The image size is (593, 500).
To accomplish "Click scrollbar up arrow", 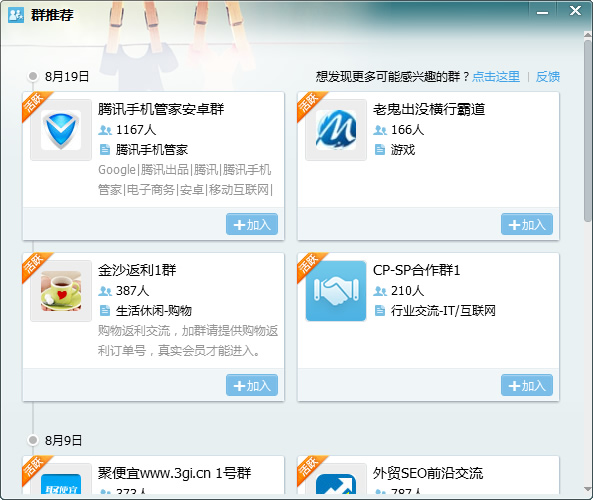I will [587, 34].
